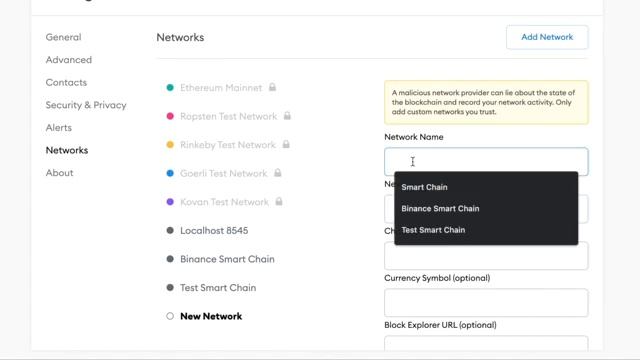
Task: Click hollow circle beside New Network
Action: click(x=170, y=316)
